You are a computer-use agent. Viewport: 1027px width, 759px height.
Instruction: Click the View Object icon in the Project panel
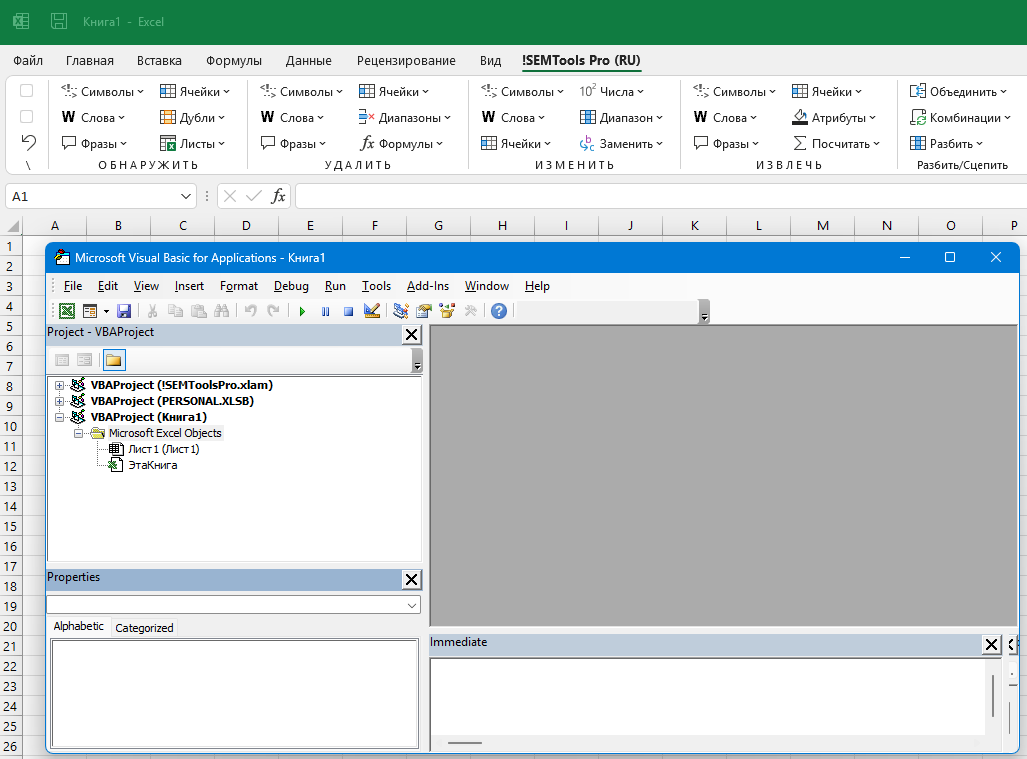click(84, 360)
